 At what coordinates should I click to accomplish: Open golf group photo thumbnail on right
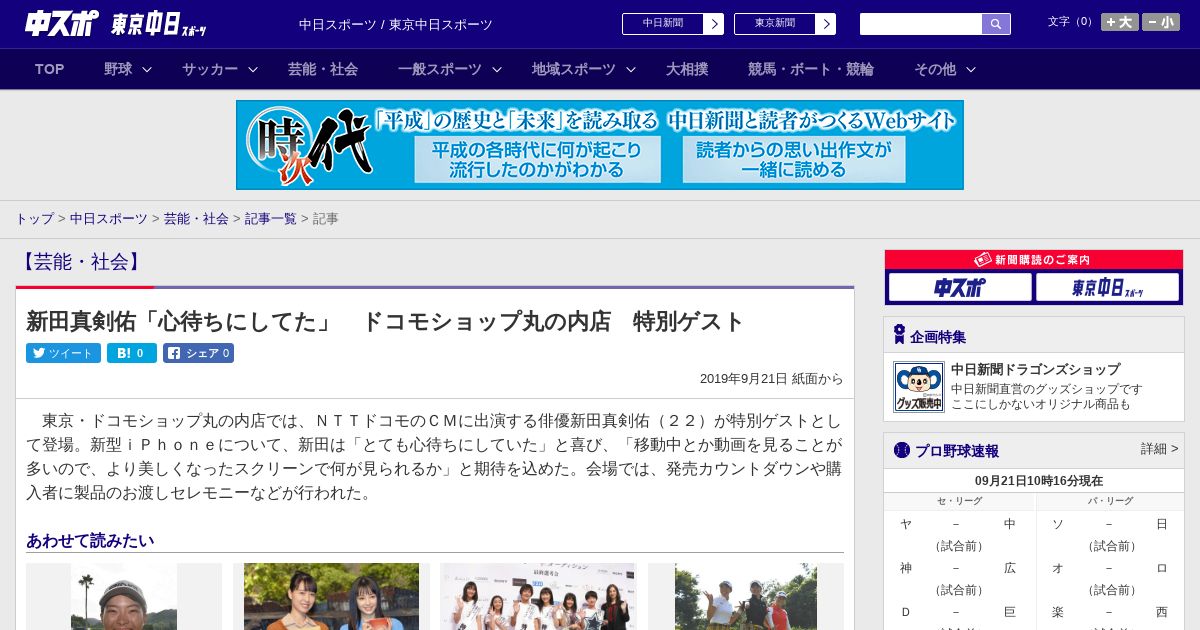pyautogui.click(x=746, y=596)
